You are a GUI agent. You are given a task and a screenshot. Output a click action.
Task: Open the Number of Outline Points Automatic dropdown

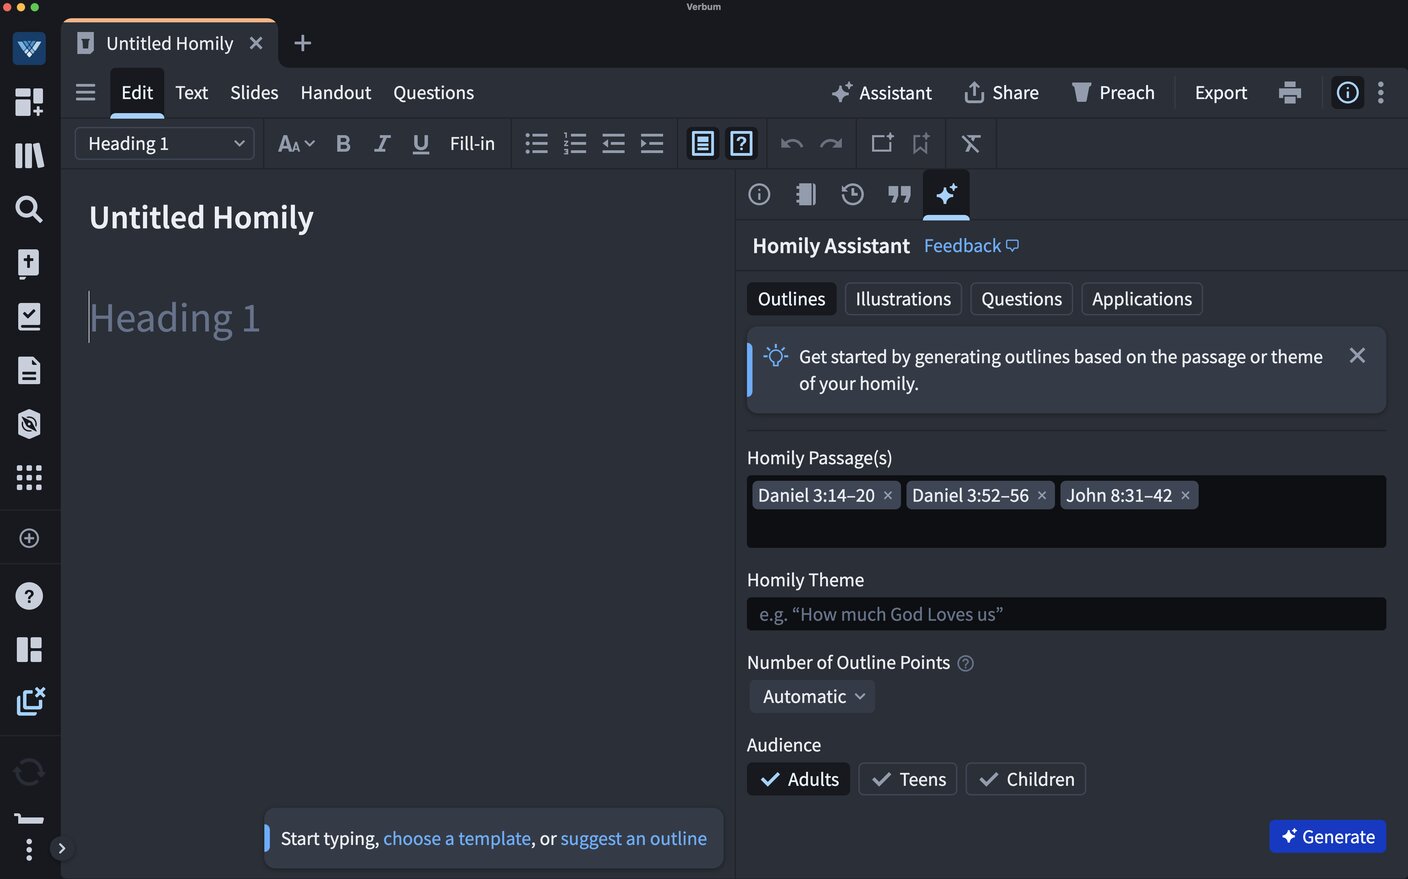click(x=812, y=696)
